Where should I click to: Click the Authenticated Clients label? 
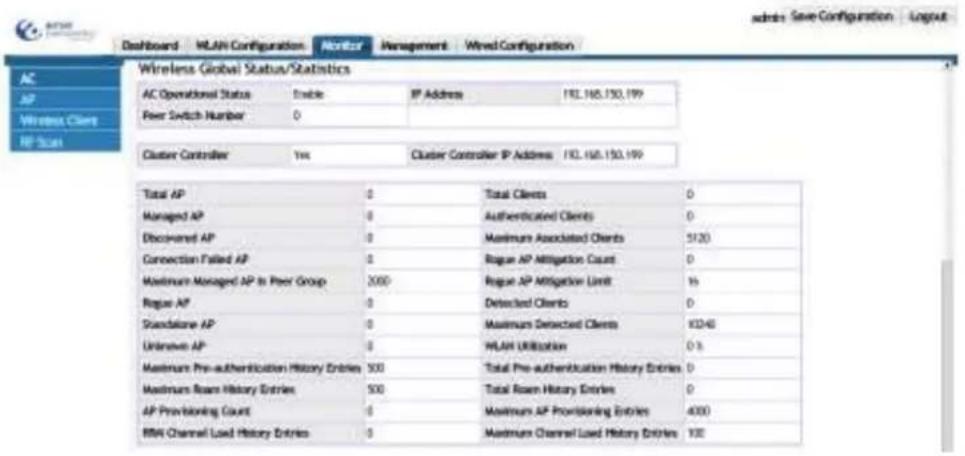point(539,216)
